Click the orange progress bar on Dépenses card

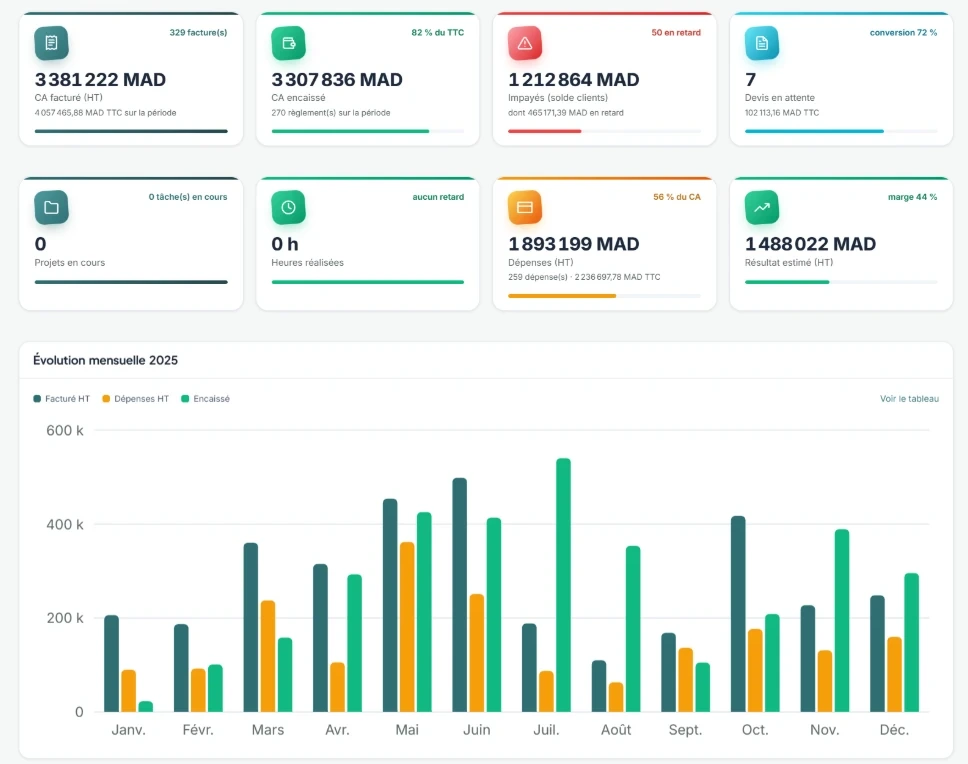(604, 296)
